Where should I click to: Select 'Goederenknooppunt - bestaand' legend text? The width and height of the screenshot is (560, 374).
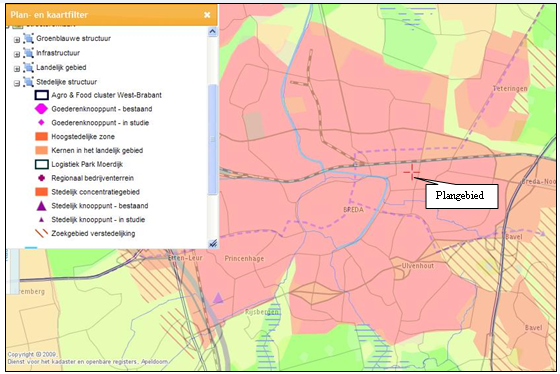102,109
